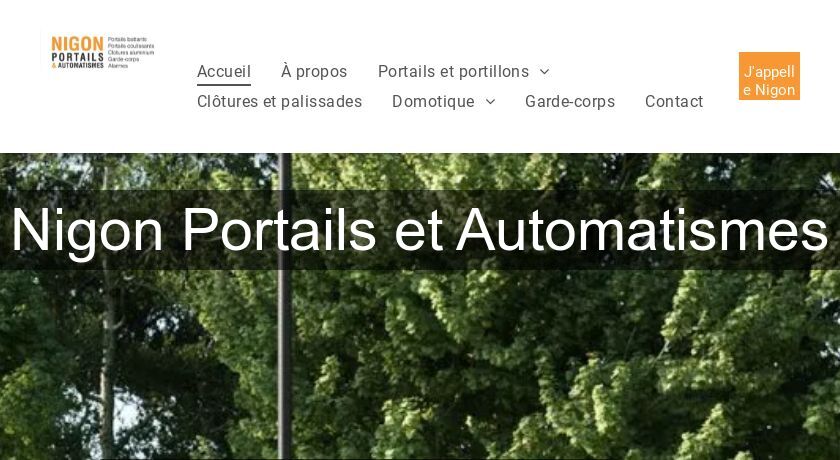The height and width of the screenshot is (460, 840).
Task: Click the orange NIGON word in logo
Action: click(78, 44)
